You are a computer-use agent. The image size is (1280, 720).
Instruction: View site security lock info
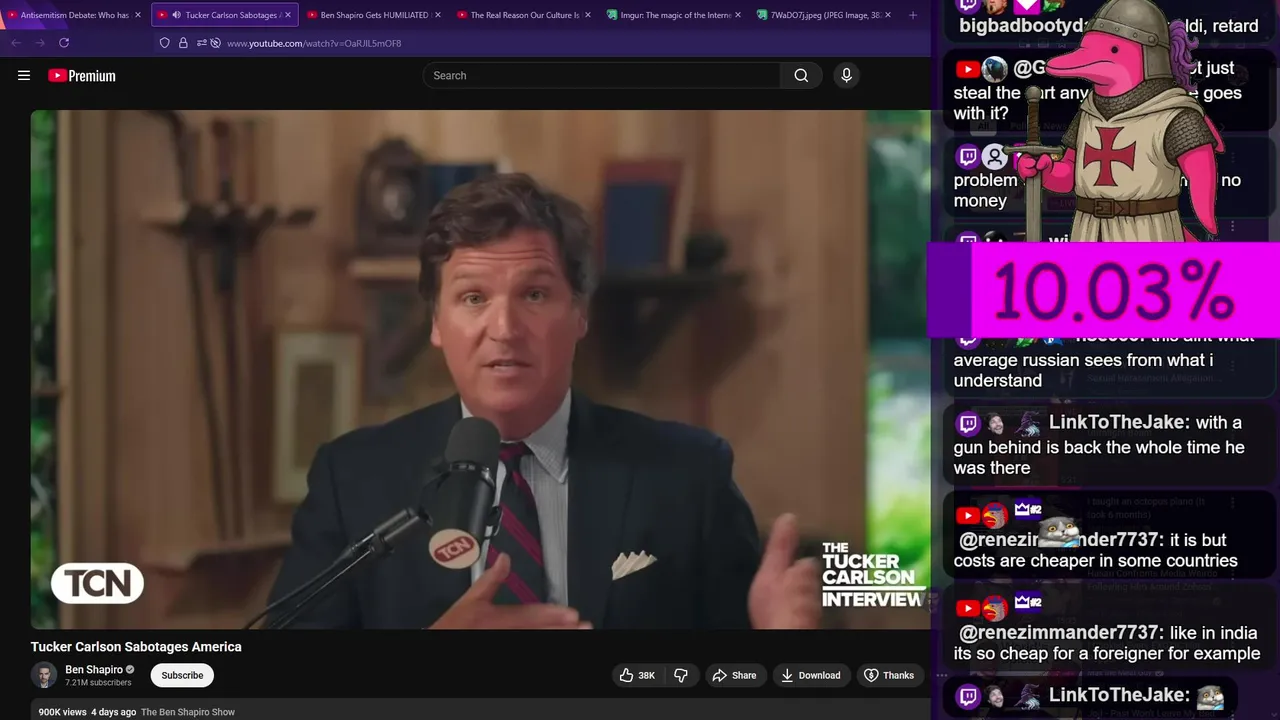(183, 43)
